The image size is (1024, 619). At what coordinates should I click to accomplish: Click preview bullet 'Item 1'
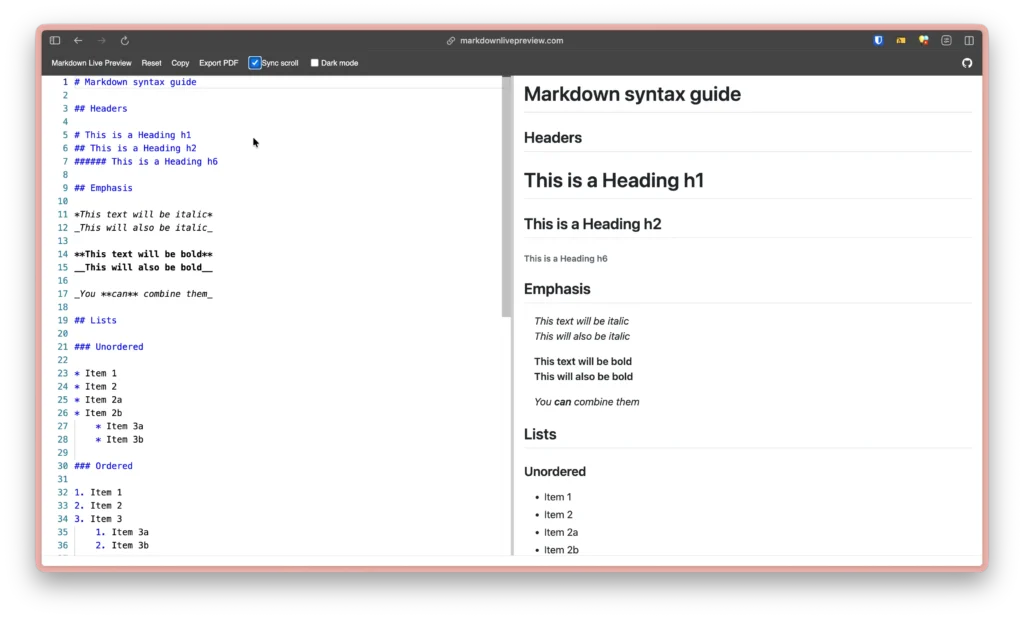click(x=558, y=497)
